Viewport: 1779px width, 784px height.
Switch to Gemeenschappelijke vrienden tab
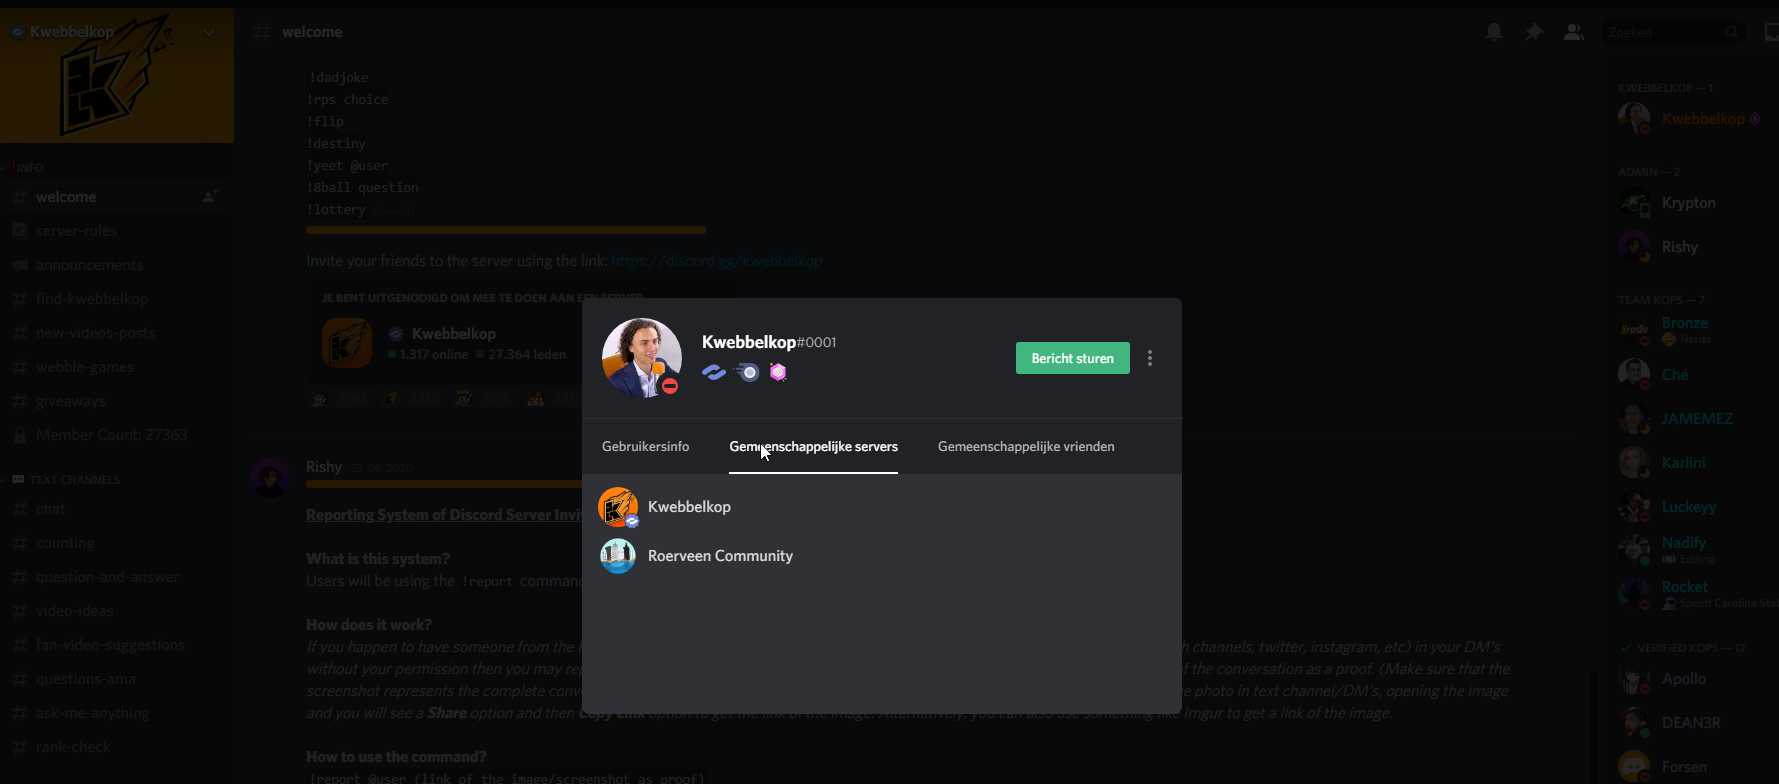tap(1026, 447)
